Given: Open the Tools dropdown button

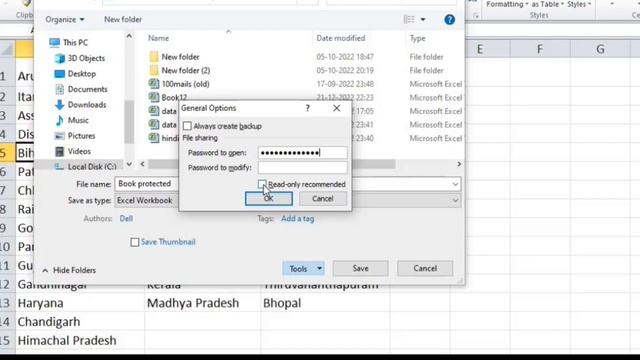Looking at the screenshot, I should [x=303, y=269].
